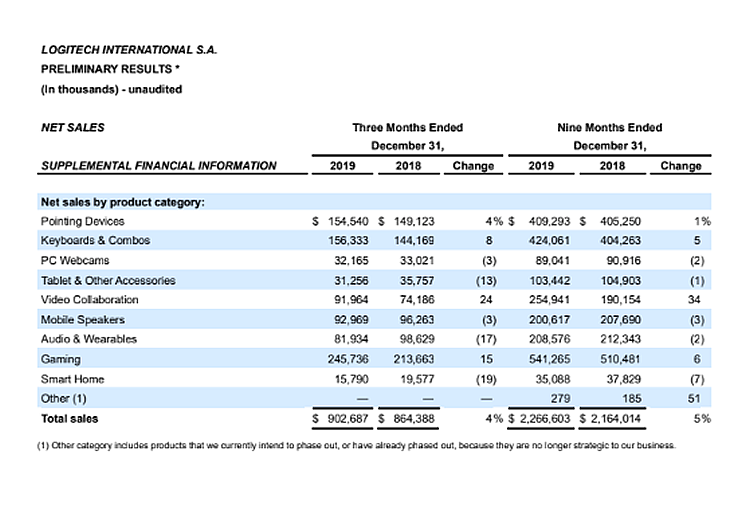Click the Other category value 279
The image size is (750, 510).
tap(560, 399)
